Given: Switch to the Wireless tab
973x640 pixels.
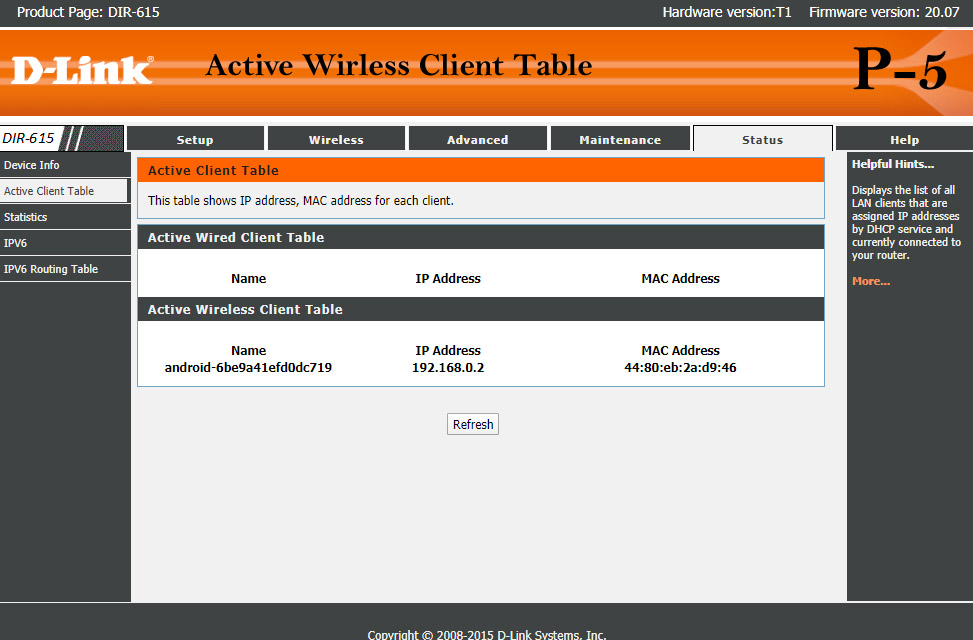Looking at the screenshot, I should [x=336, y=139].
